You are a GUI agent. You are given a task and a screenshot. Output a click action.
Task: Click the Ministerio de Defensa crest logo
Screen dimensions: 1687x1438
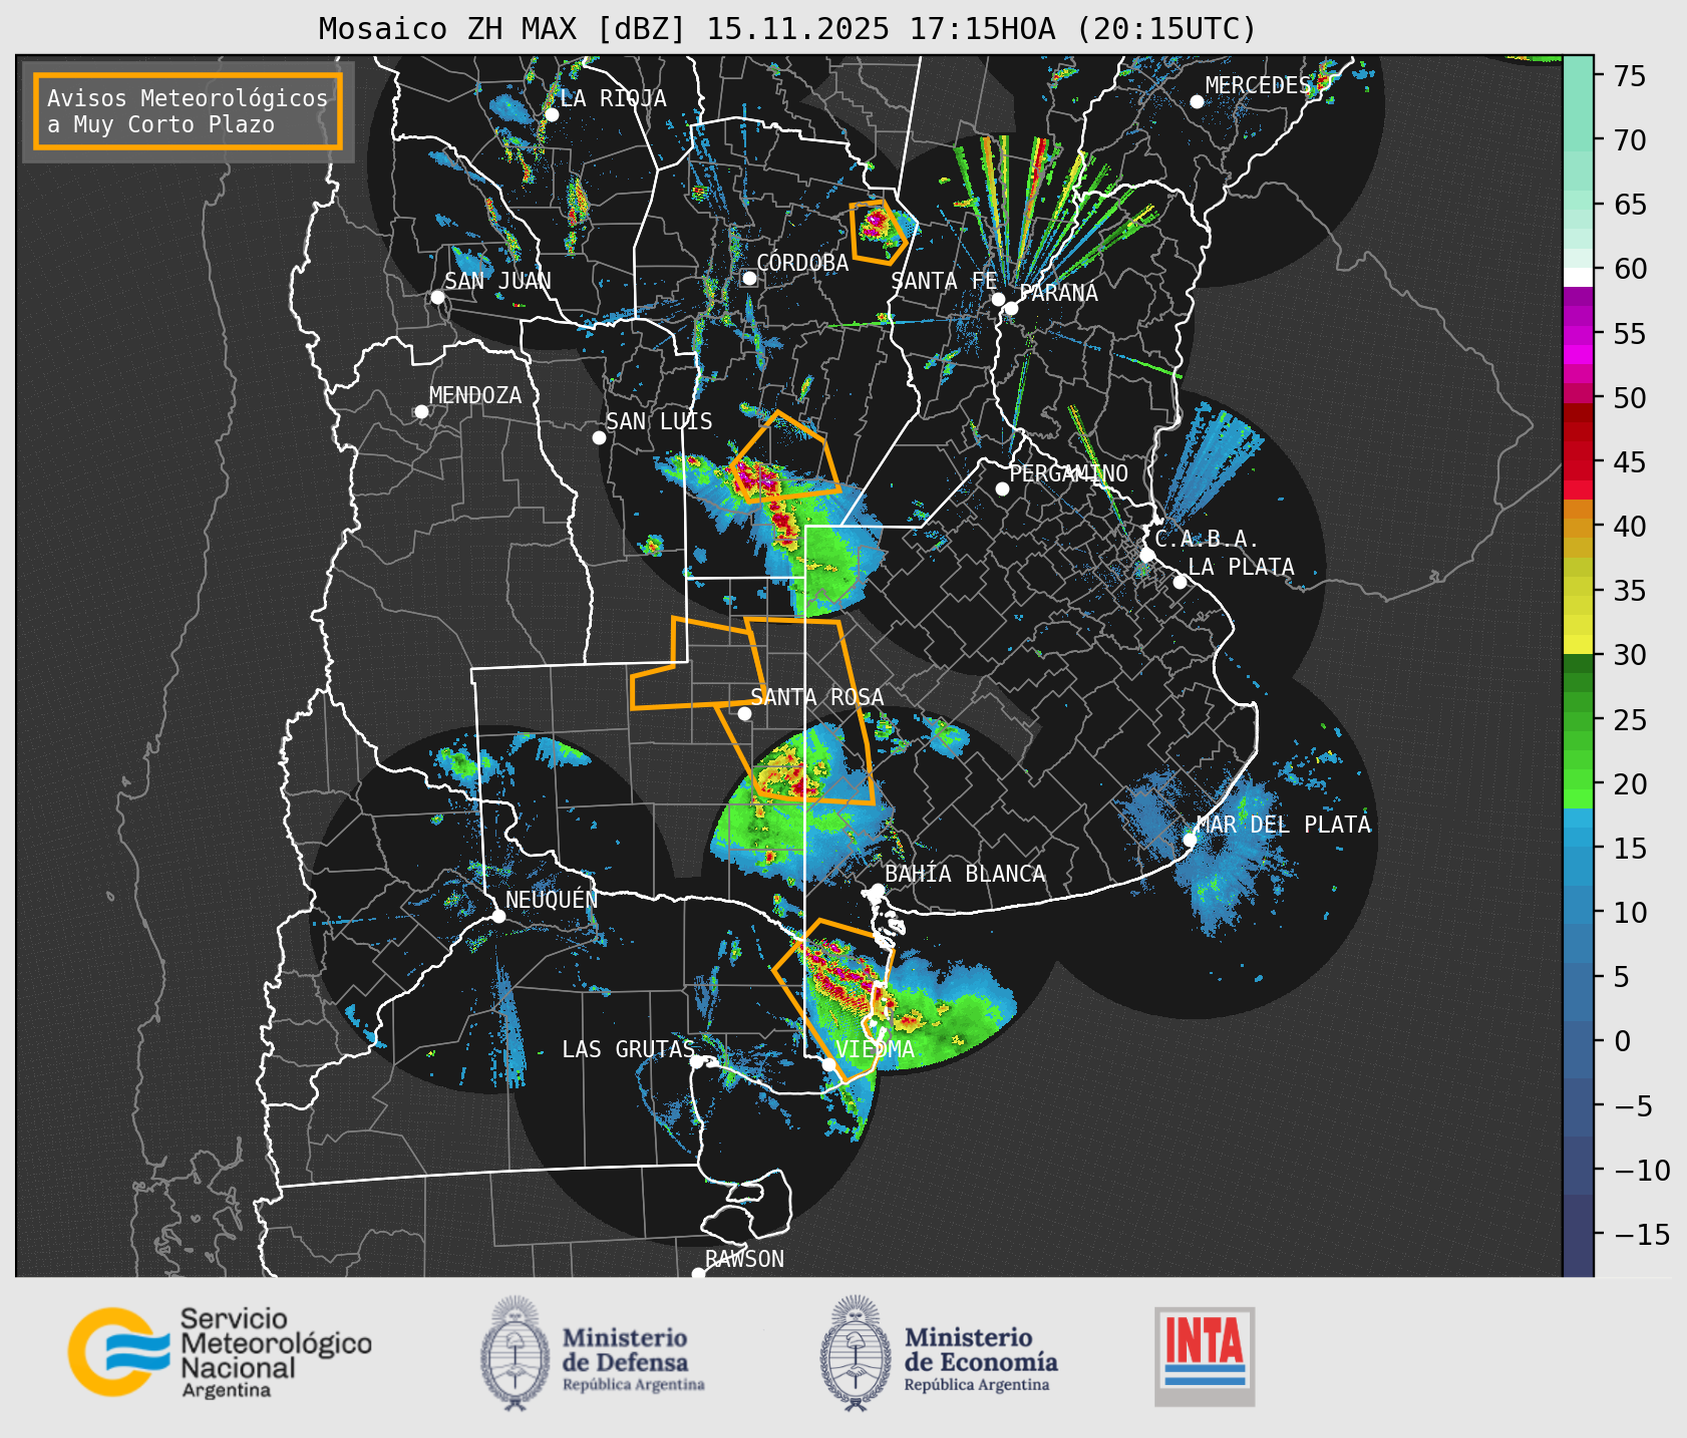click(516, 1353)
